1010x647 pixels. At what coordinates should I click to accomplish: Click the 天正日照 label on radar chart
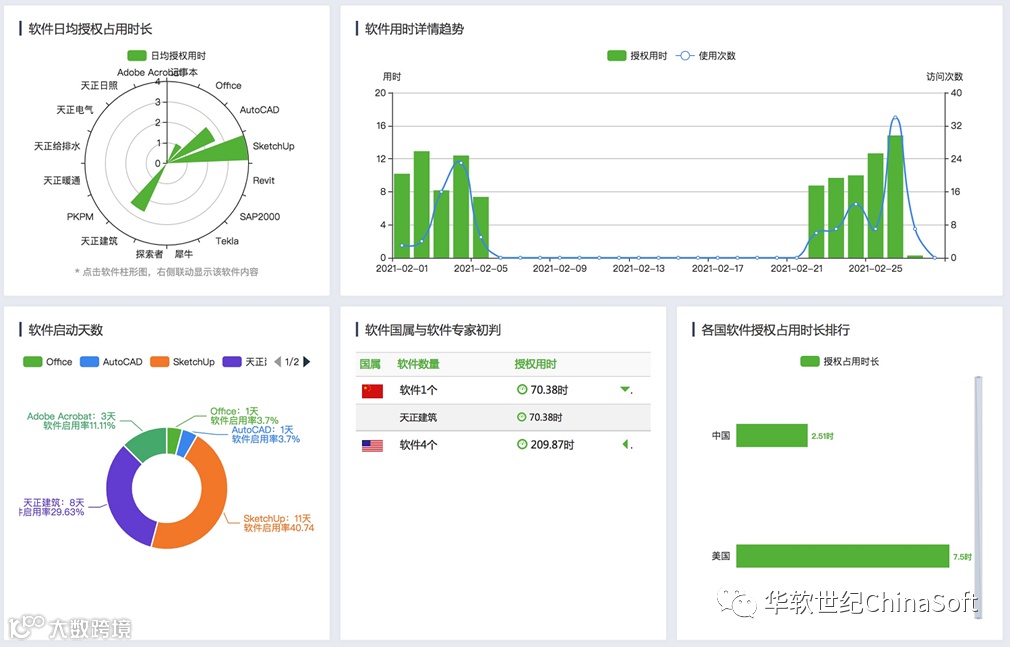point(99,85)
